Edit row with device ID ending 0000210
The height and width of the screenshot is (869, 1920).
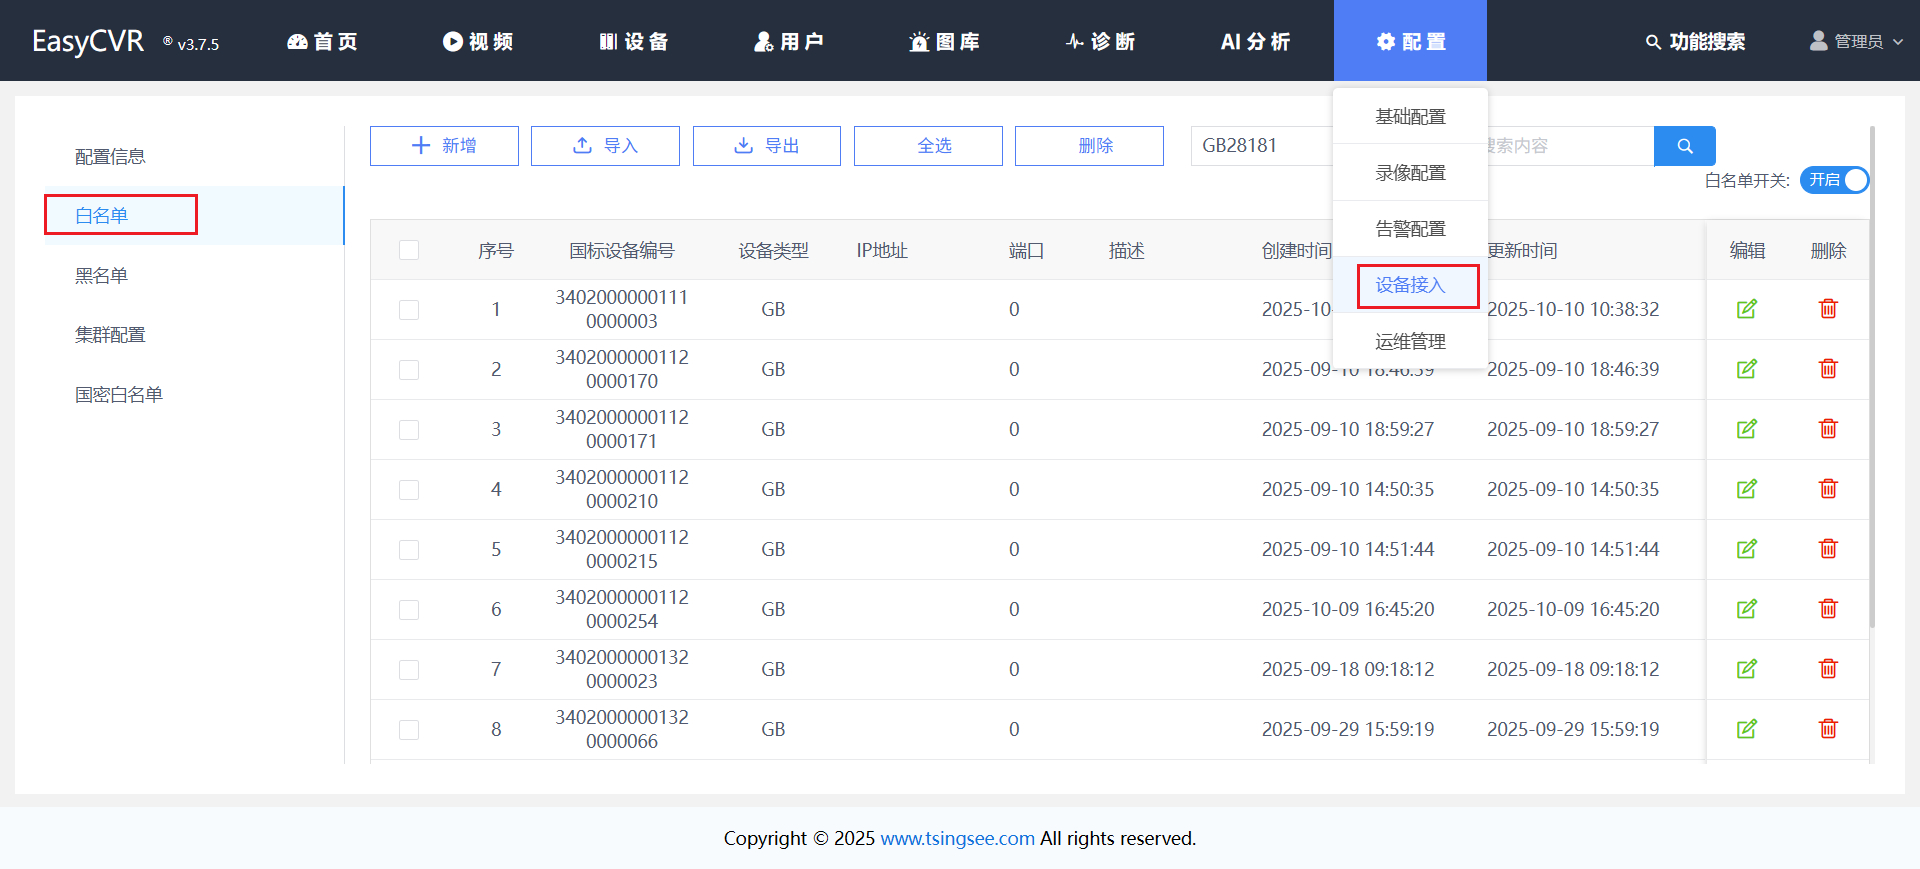(x=1747, y=489)
